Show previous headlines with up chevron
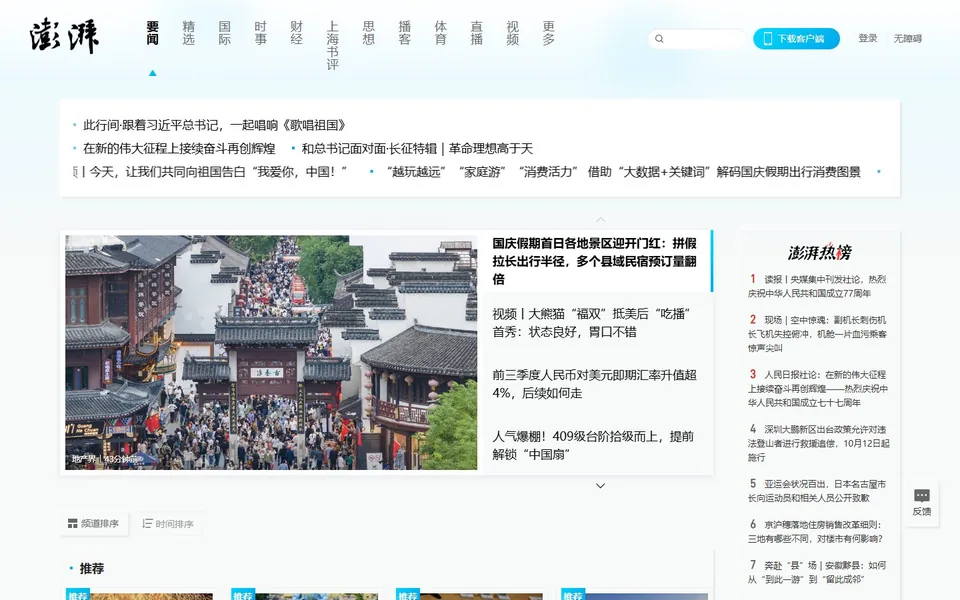 (x=601, y=219)
